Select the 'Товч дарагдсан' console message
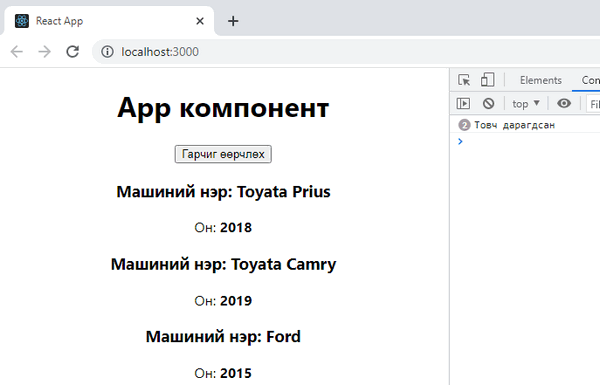The height and width of the screenshot is (385, 600). tap(515, 125)
